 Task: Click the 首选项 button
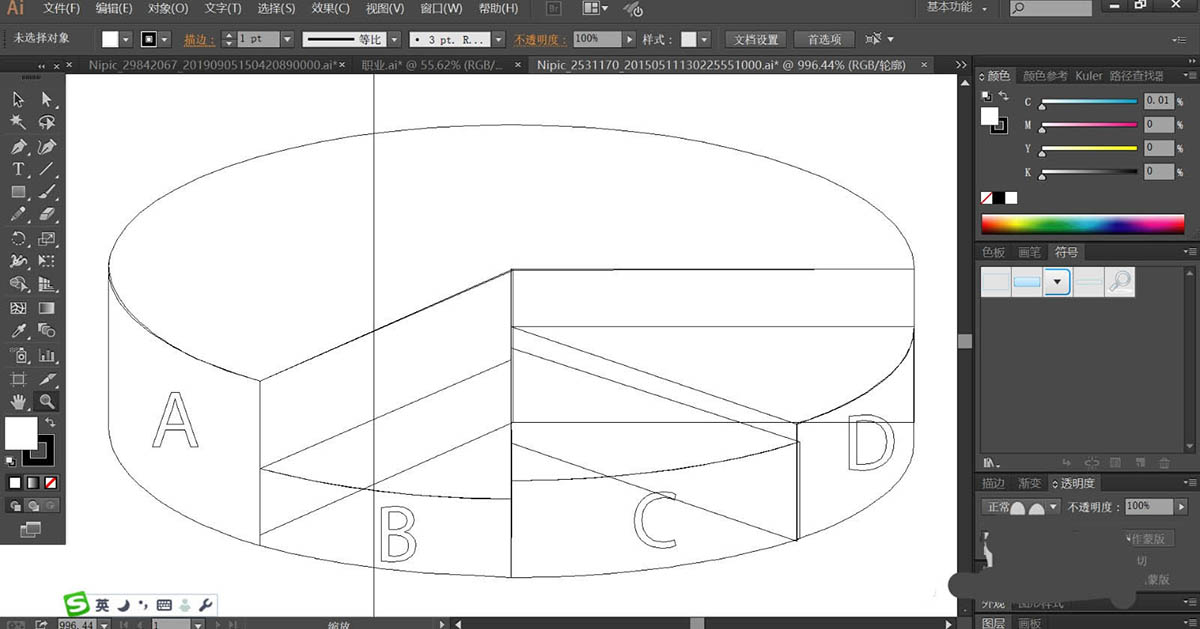[x=824, y=39]
